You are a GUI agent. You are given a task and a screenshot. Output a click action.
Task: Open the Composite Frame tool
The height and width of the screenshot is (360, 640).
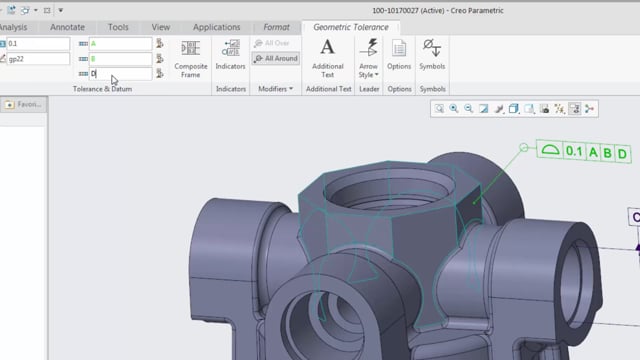(190, 58)
